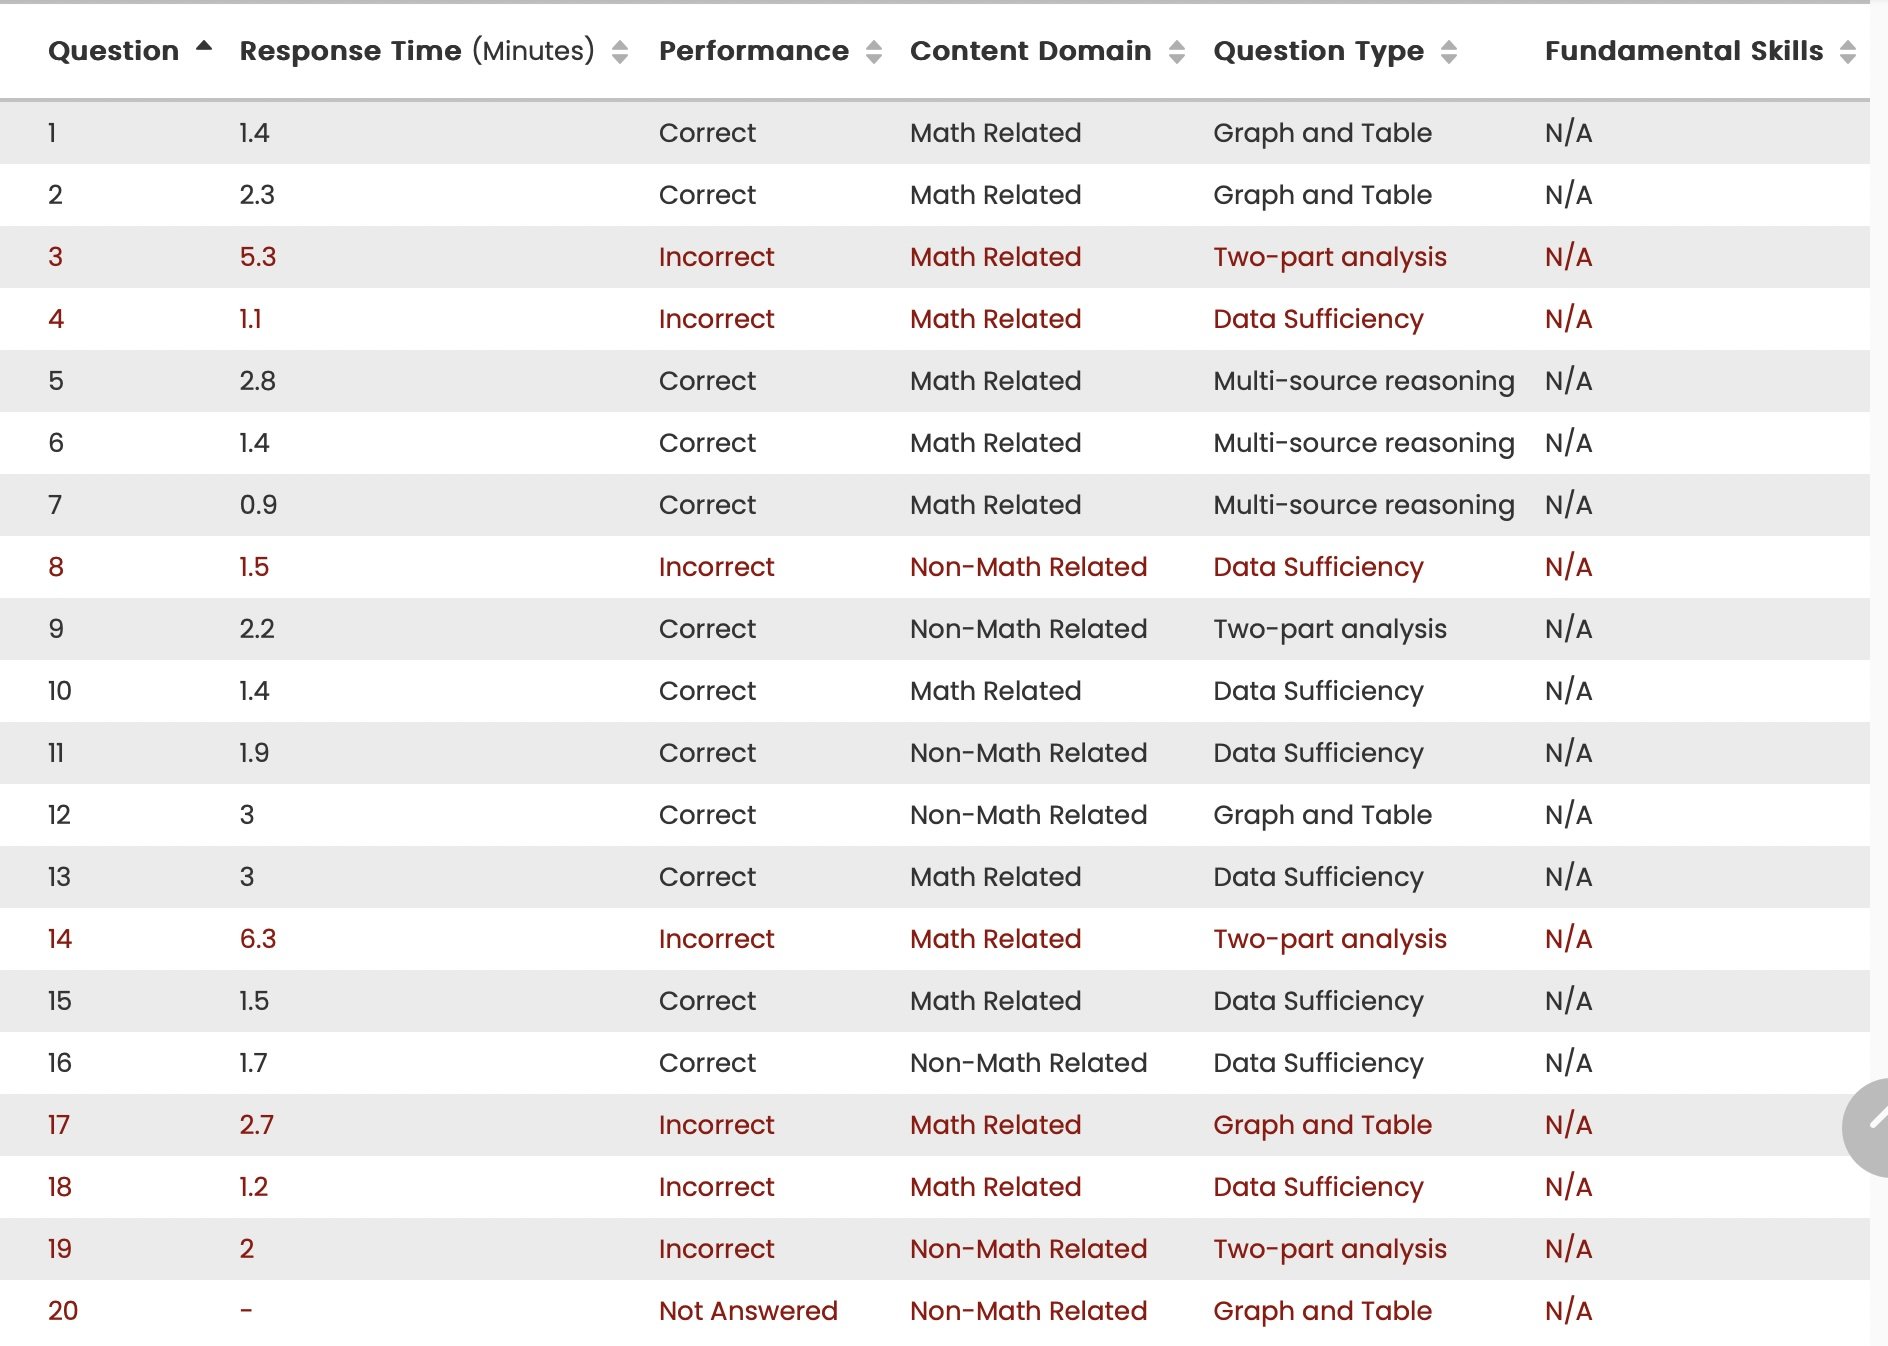Select question 12's Graph and Table cell
This screenshot has width=1888, height=1346.
tap(1322, 815)
